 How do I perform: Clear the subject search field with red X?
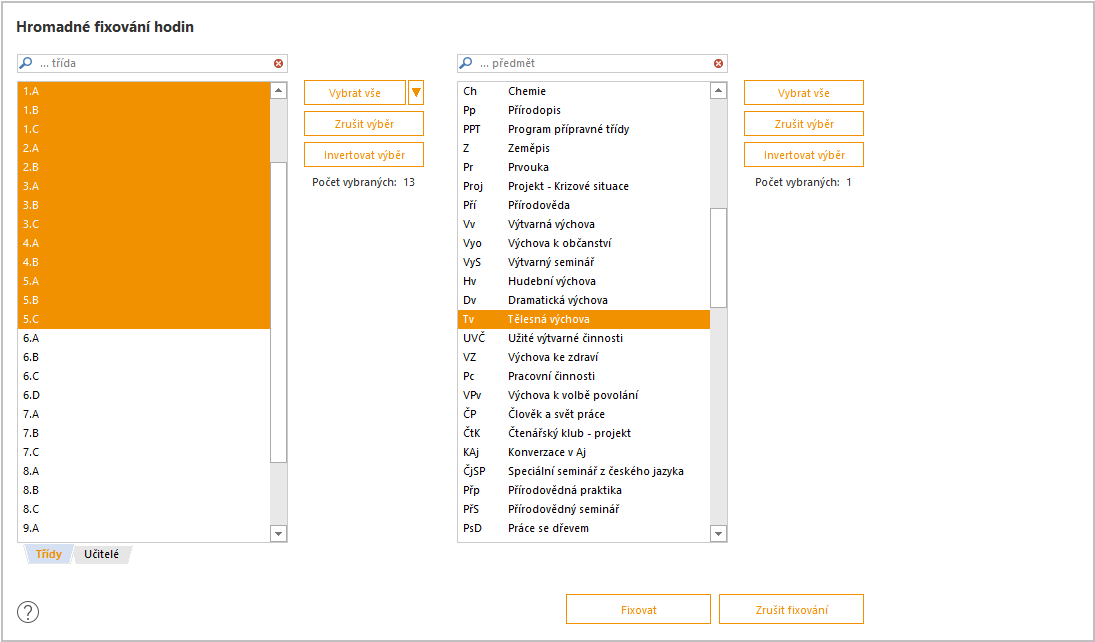[719, 64]
